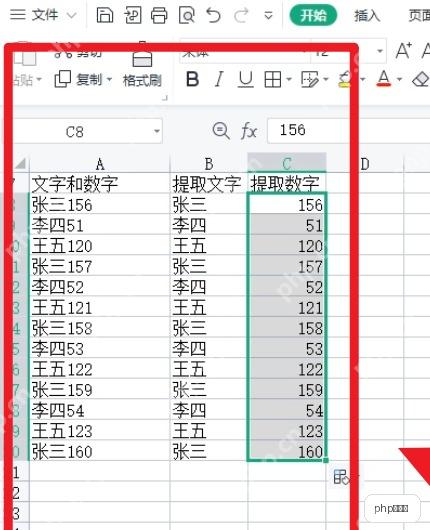Click cell with 文字和数字 header
This screenshot has width=430, height=530.
point(99,183)
